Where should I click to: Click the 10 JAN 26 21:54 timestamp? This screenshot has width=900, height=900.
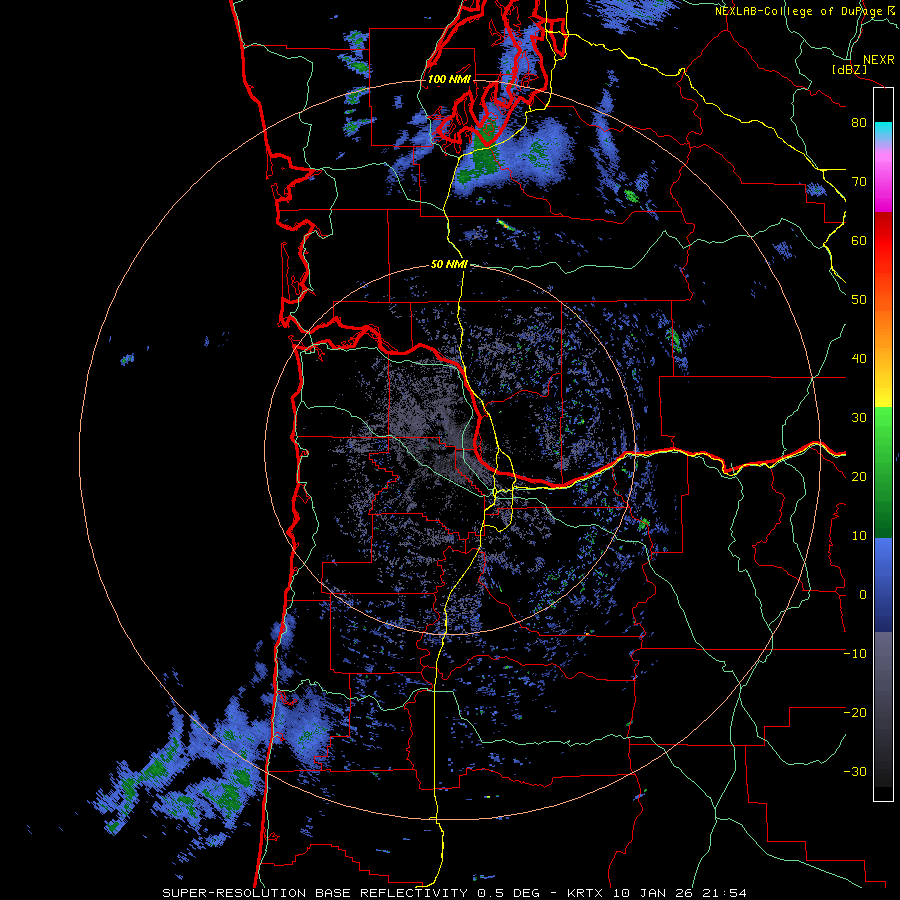[680, 893]
